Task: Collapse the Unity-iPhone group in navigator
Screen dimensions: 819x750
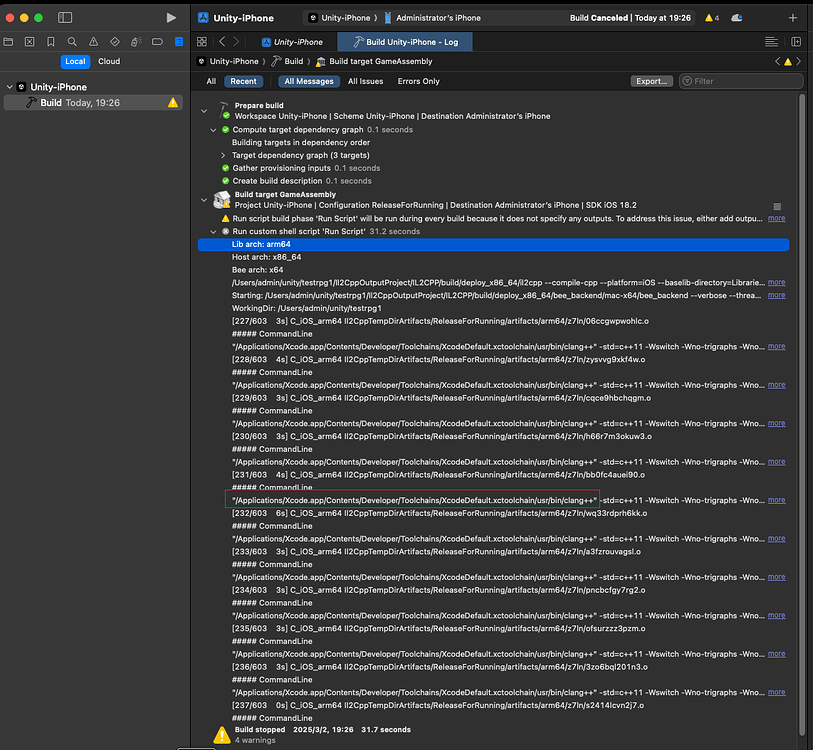Action: pyautogui.click(x=8, y=87)
